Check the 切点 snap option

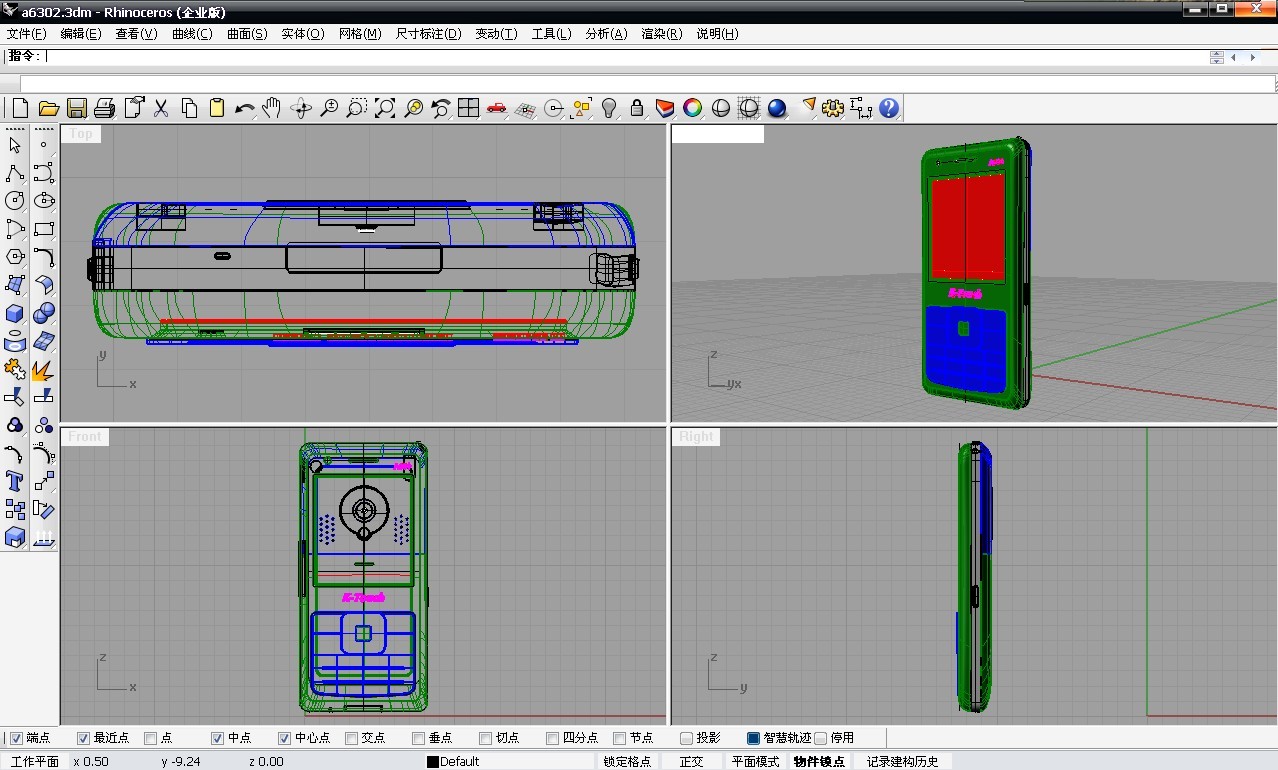tap(486, 738)
